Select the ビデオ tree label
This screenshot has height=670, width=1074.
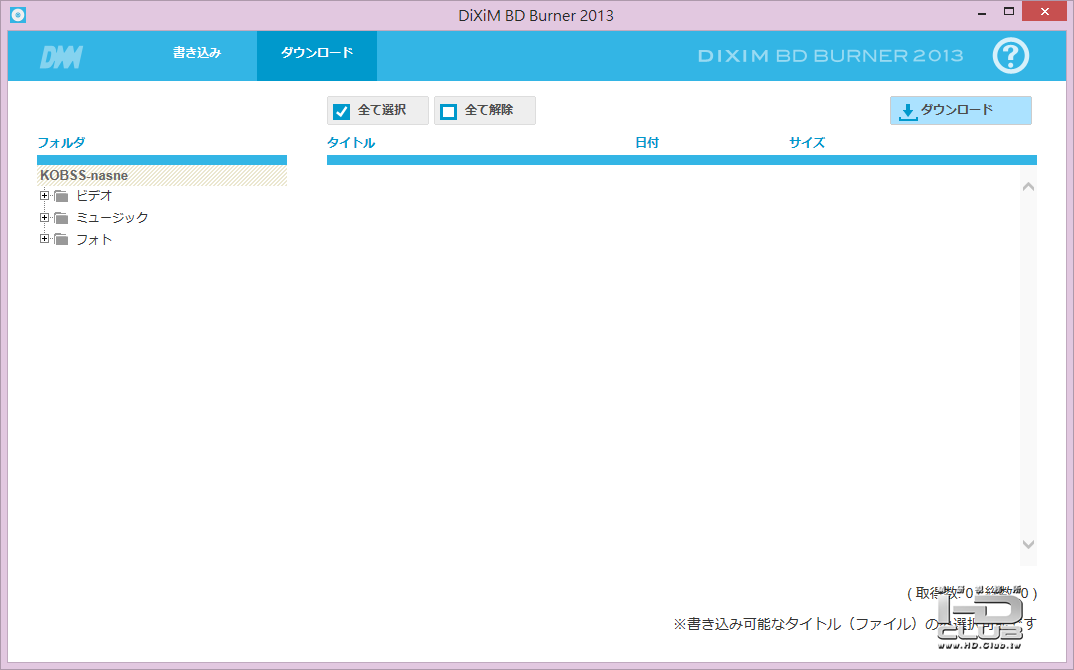pos(94,196)
